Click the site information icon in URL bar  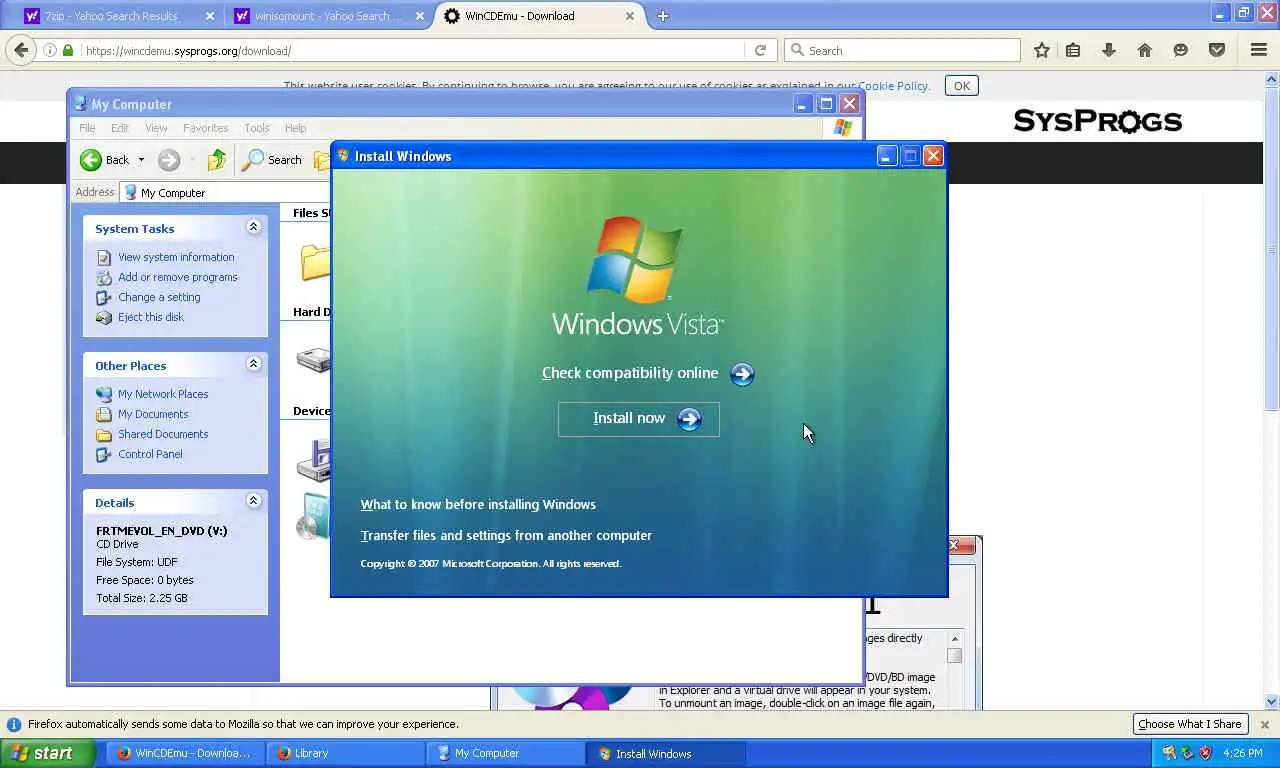[x=50, y=50]
